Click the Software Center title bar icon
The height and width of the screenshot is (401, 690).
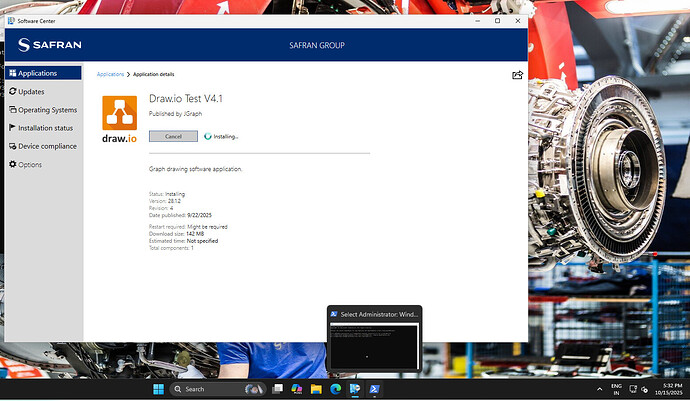coord(11,21)
